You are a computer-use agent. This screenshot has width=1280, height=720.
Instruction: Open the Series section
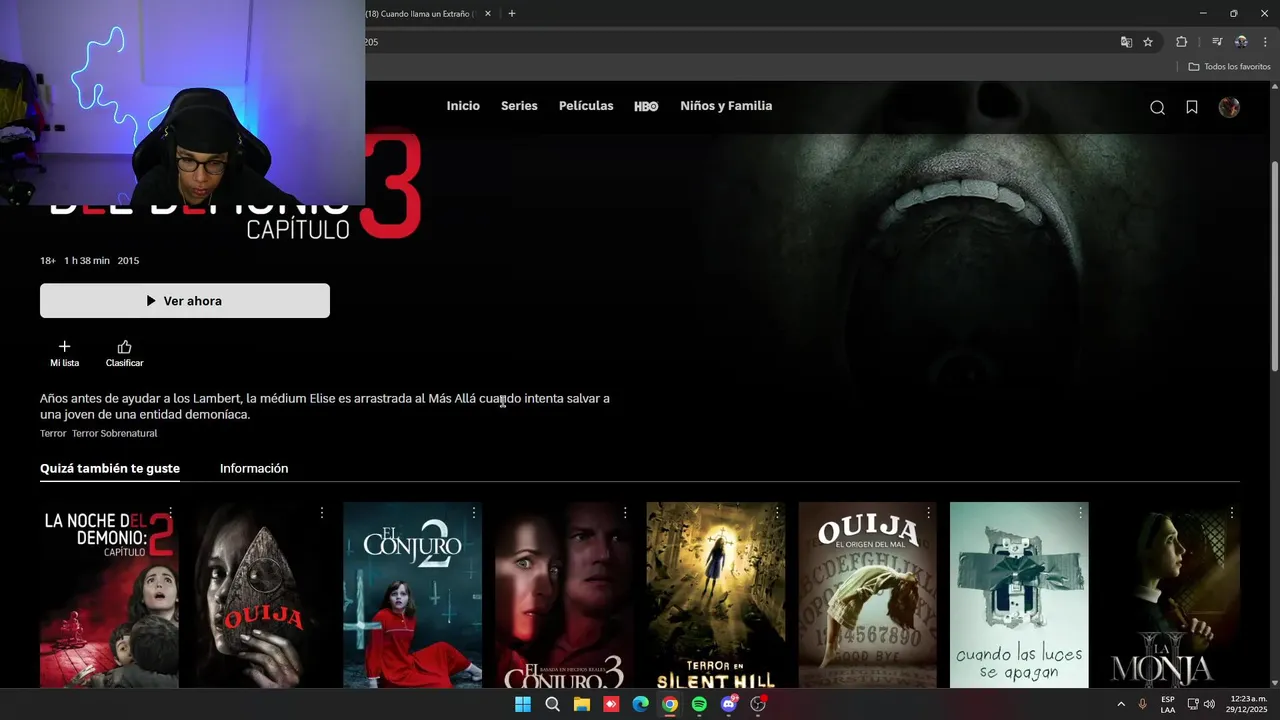tap(519, 106)
